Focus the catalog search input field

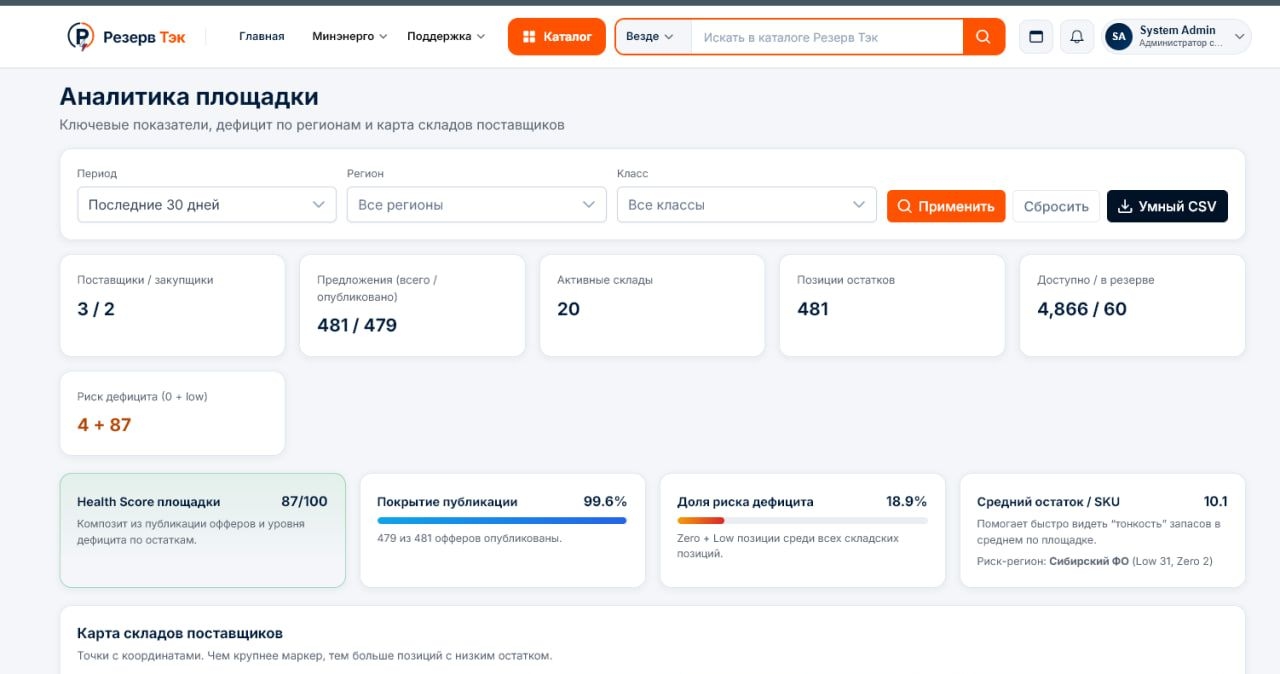(x=827, y=37)
